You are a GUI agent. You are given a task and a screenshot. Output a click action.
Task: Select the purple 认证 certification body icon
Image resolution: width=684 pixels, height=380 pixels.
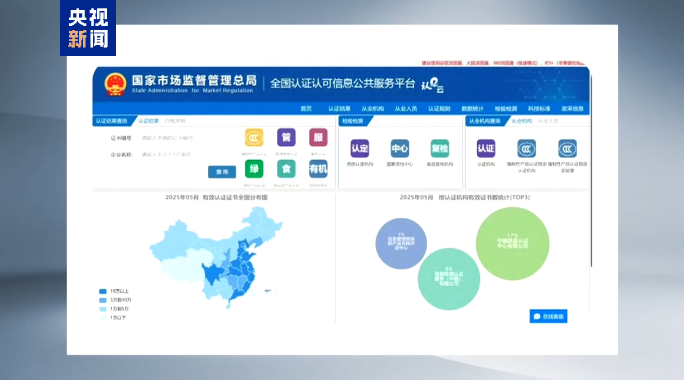pyautogui.click(x=486, y=149)
